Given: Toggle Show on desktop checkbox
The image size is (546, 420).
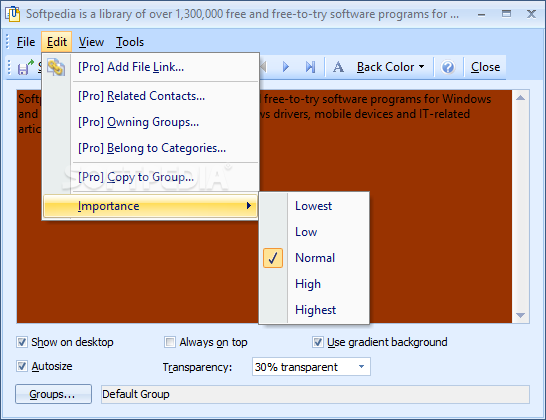Looking at the screenshot, I should coord(22,342).
